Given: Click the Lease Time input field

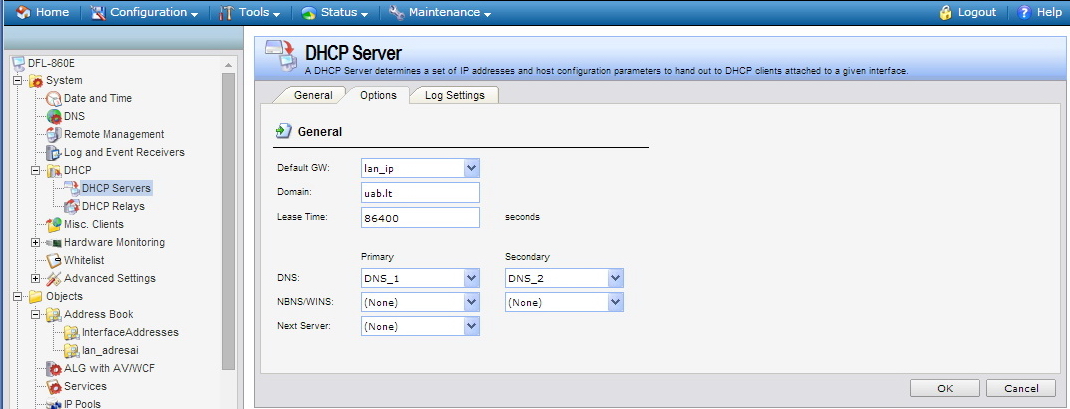Looking at the screenshot, I should click(x=420, y=217).
